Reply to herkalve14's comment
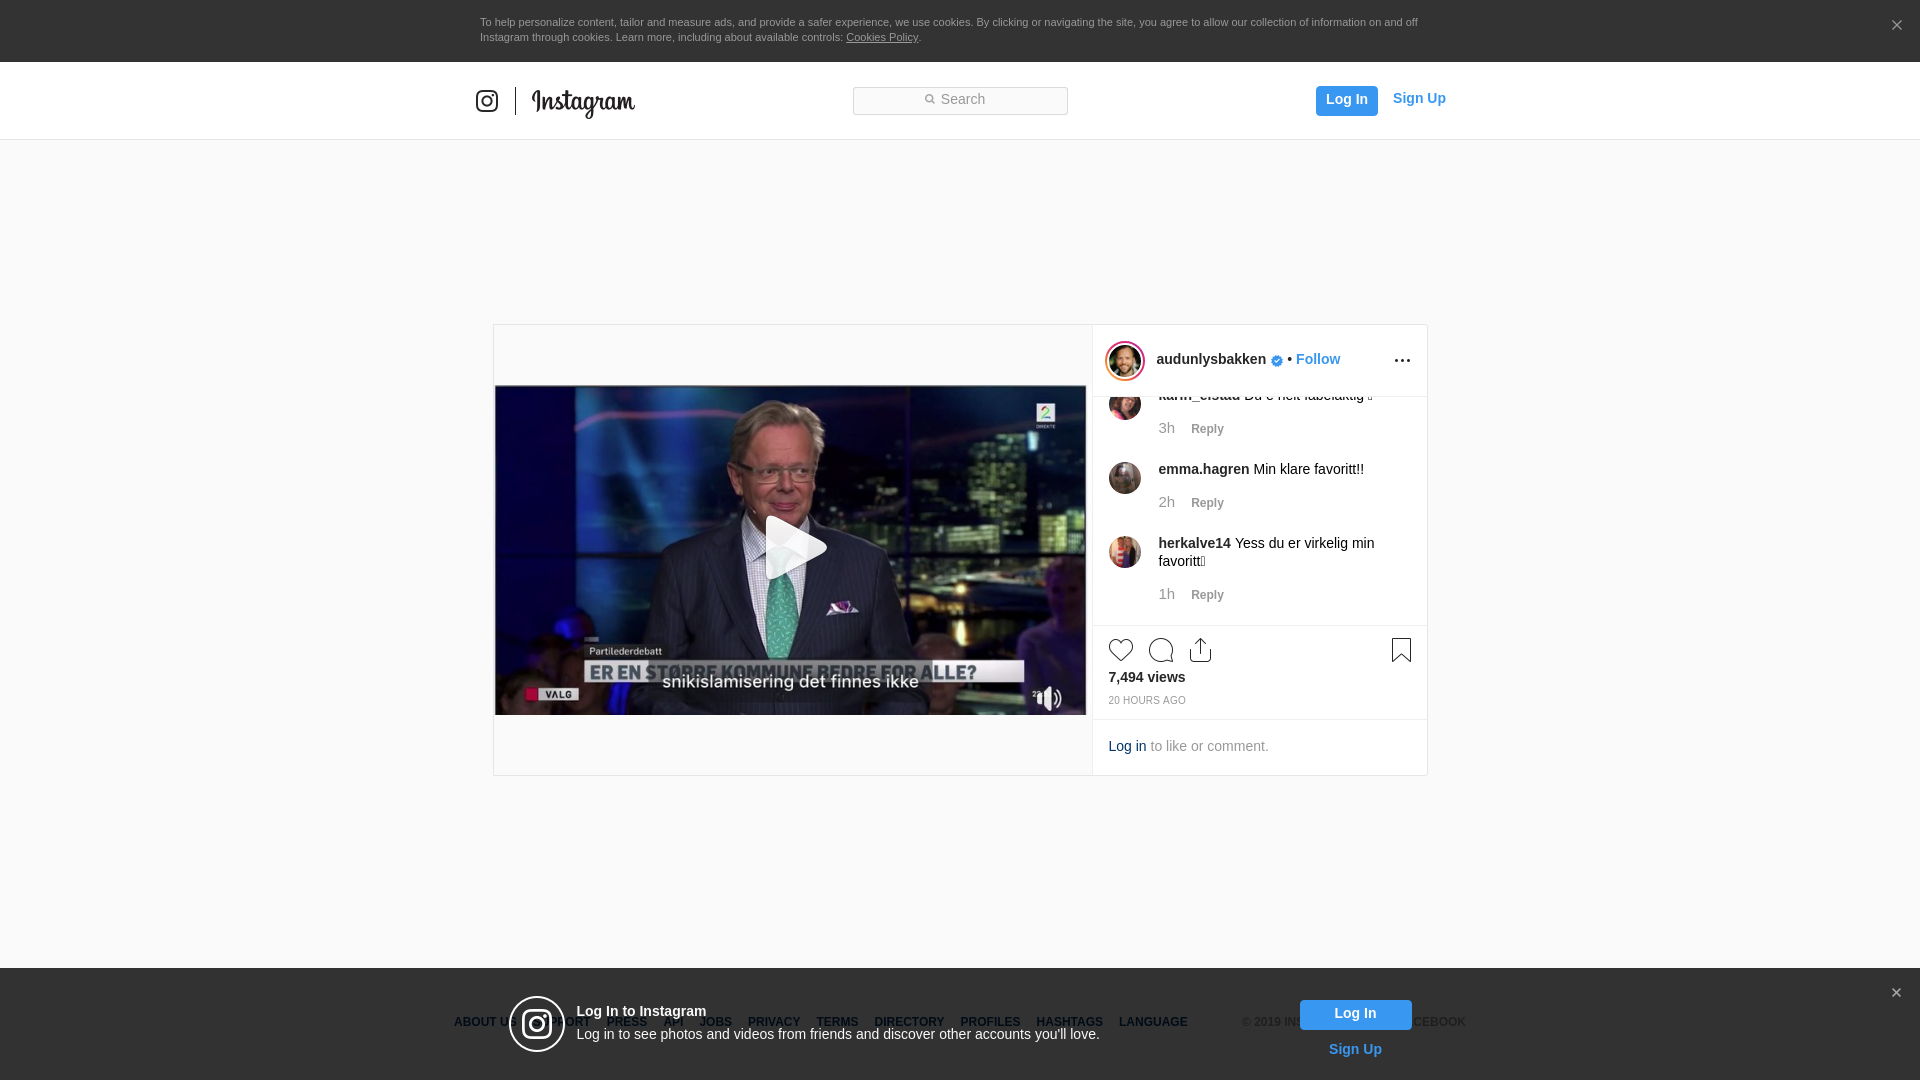The image size is (1920, 1080). tap(1207, 595)
